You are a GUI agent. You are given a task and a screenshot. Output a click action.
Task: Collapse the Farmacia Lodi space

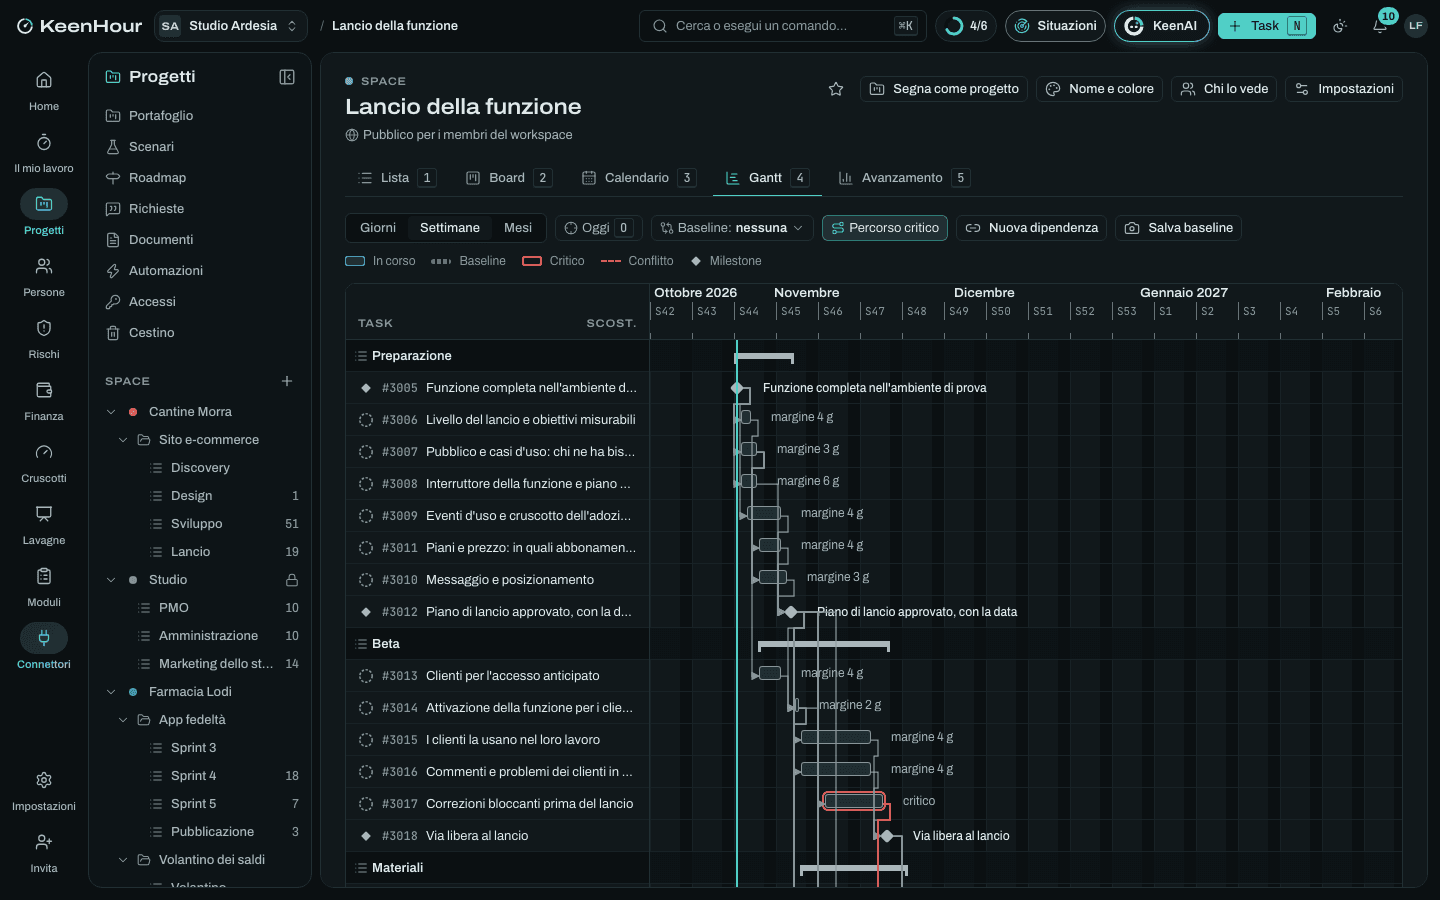(111, 692)
